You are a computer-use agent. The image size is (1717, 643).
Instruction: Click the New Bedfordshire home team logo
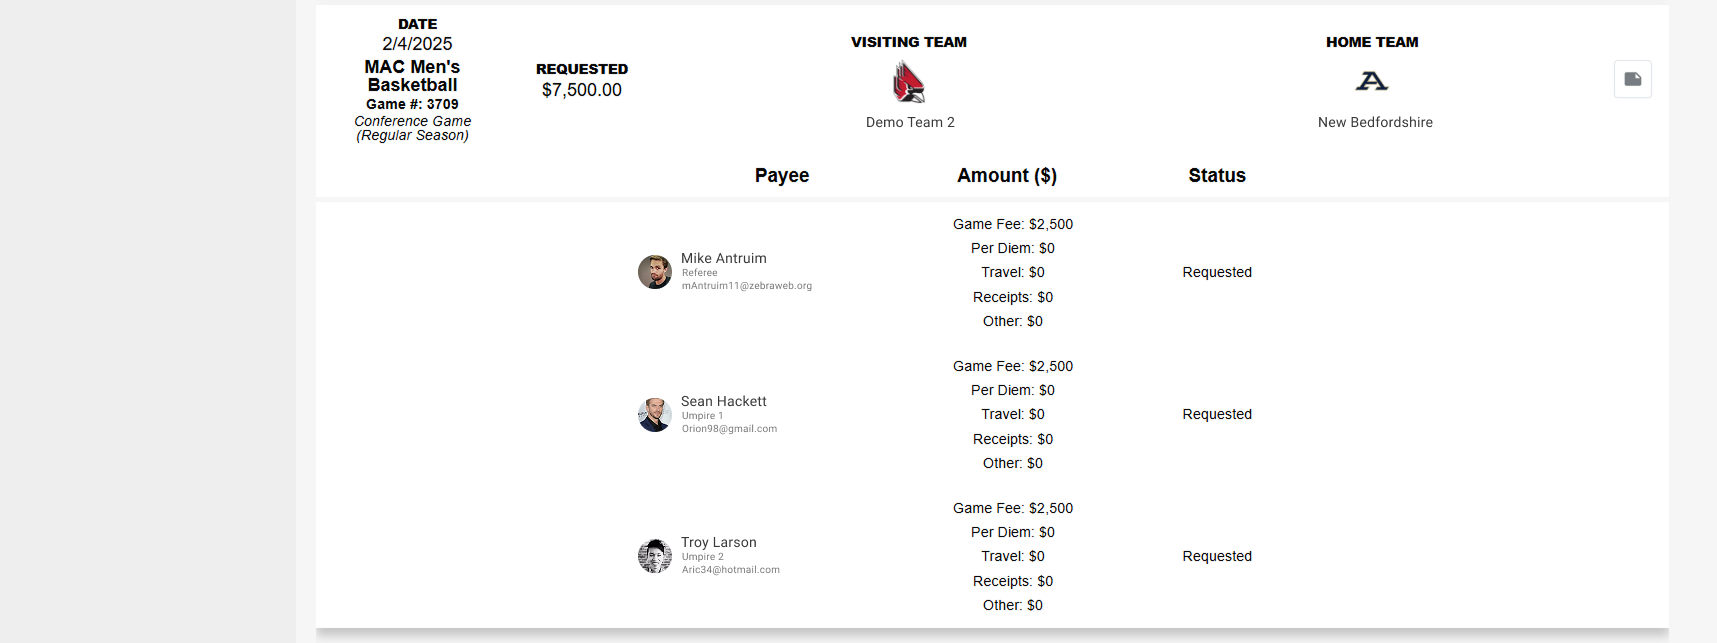click(1371, 81)
